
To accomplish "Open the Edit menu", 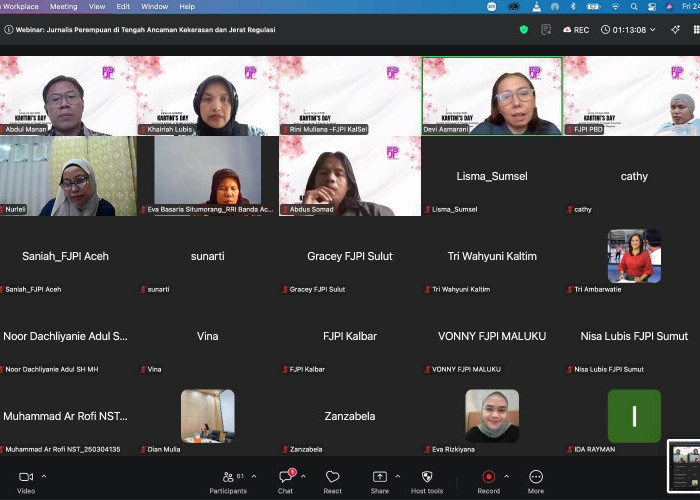I will pos(123,7).
